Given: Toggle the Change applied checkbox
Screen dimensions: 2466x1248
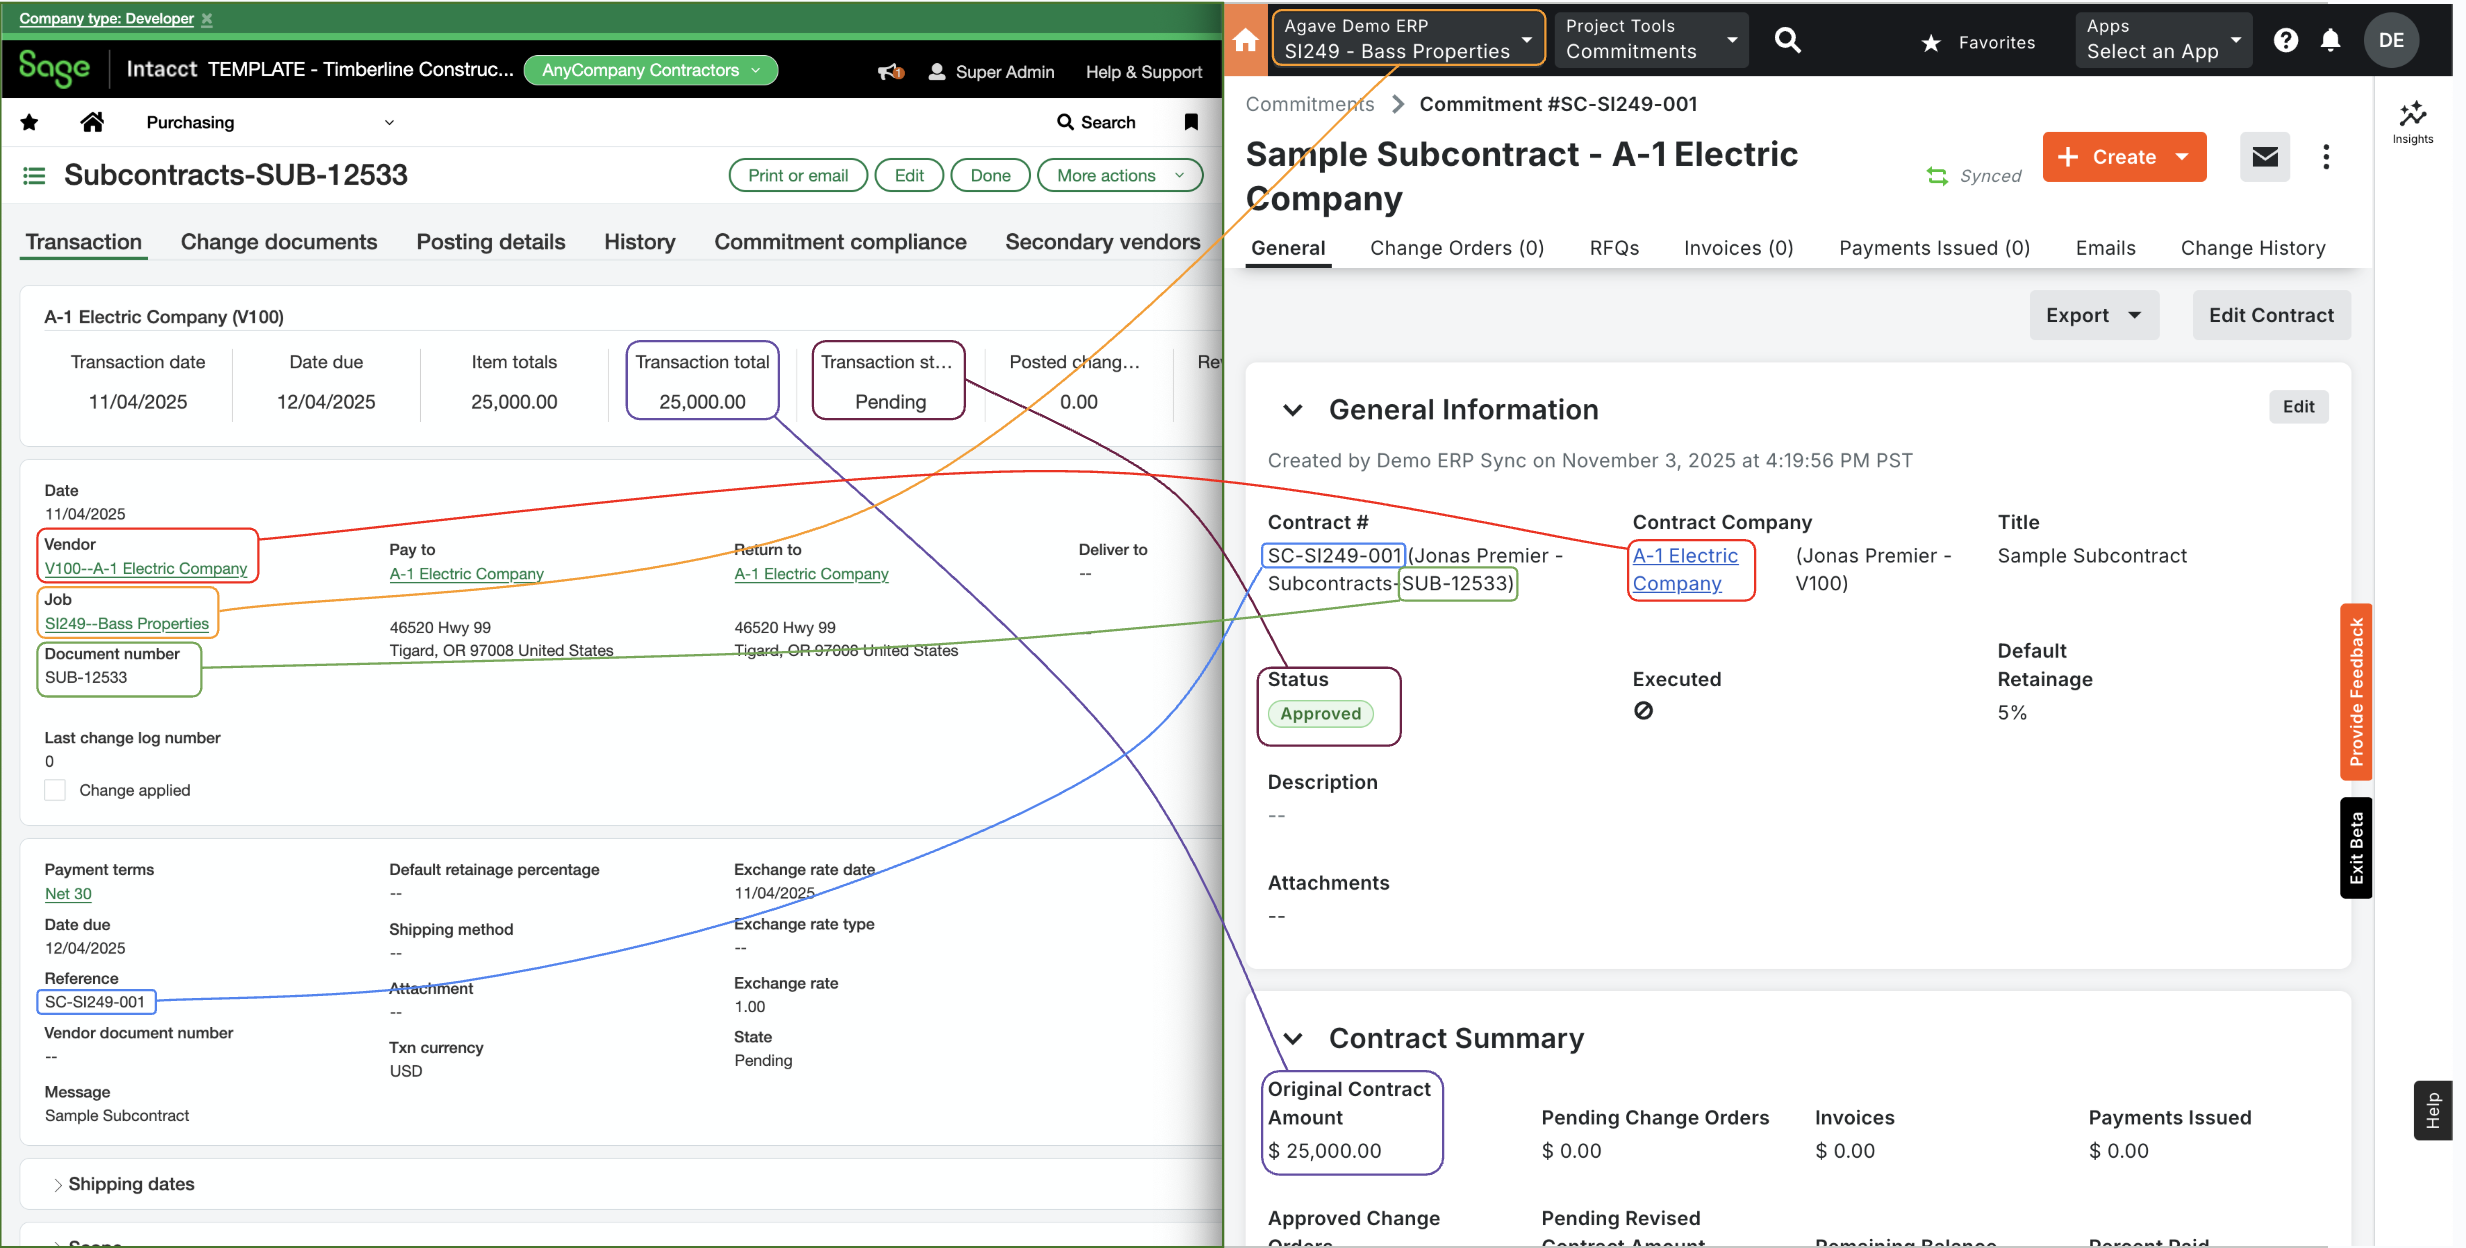Looking at the screenshot, I should [x=55, y=790].
